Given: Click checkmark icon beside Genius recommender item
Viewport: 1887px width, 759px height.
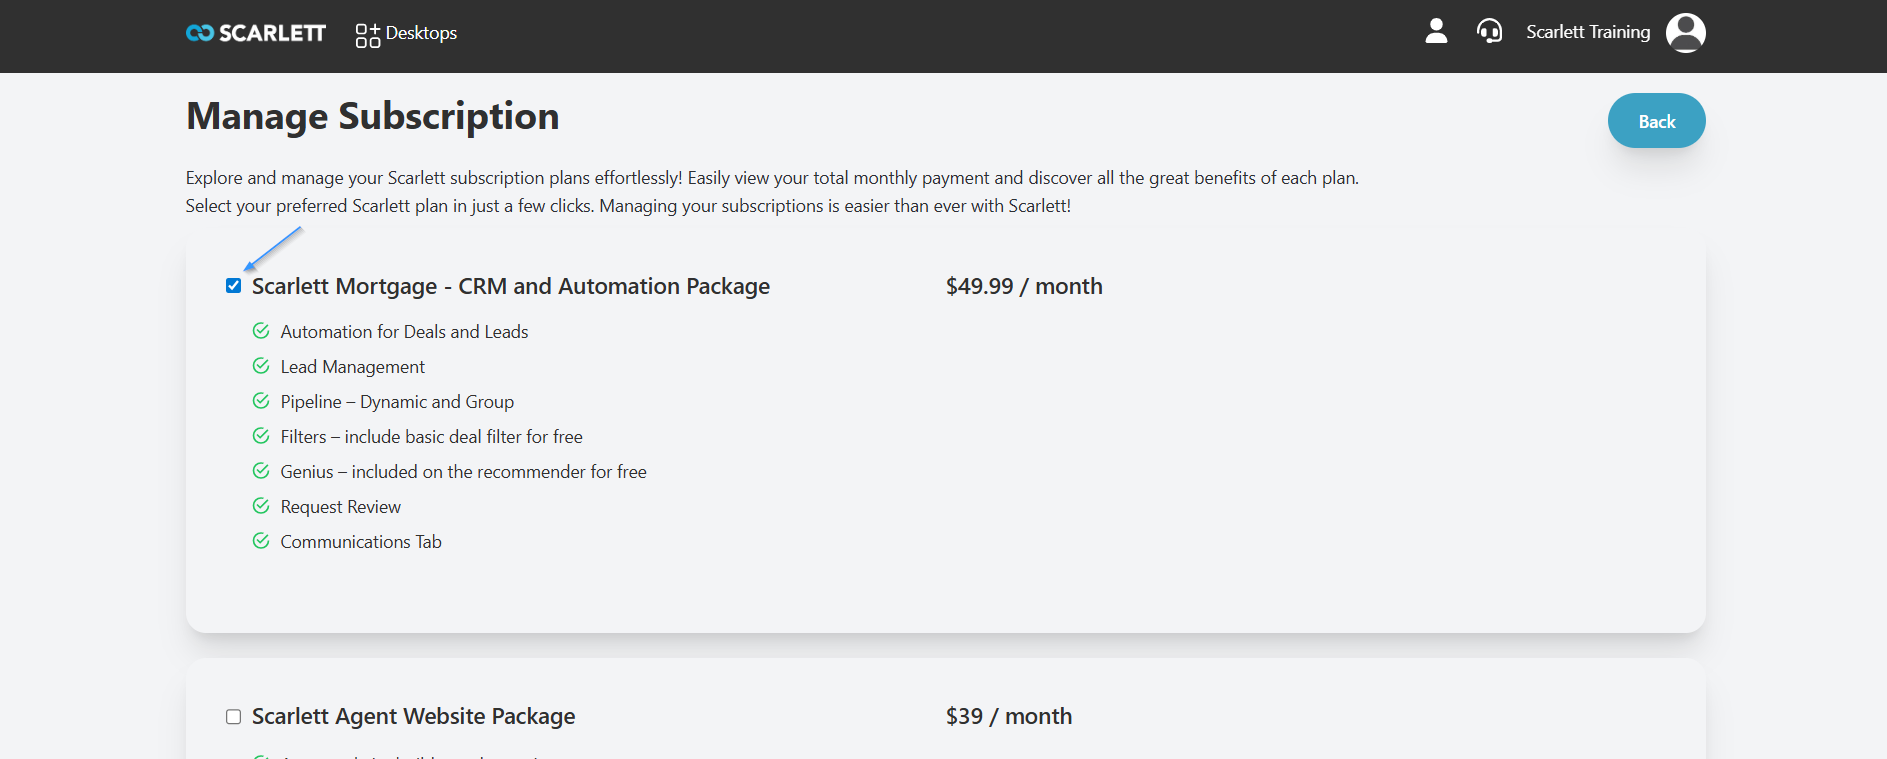Looking at the screenshot, I should pyautogui.click(x=261, y=471).
